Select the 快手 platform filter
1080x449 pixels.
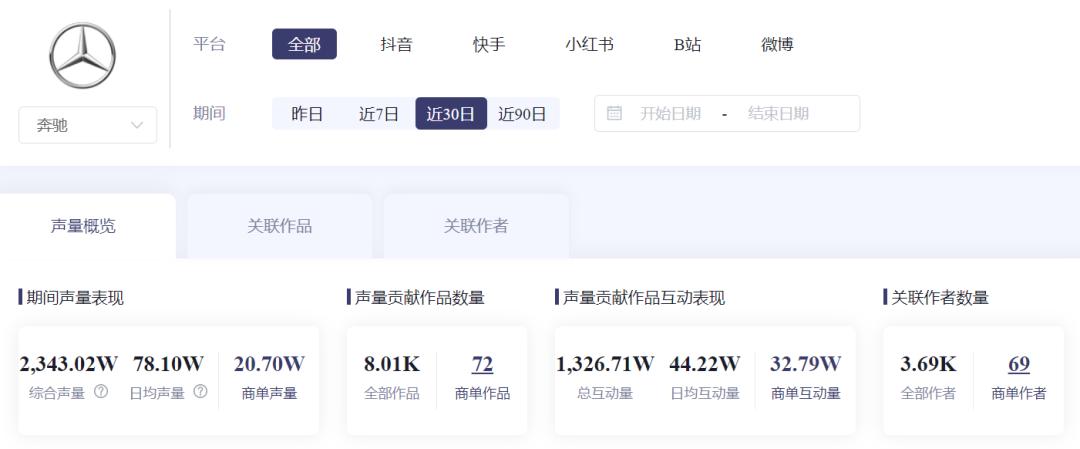(488, 44)
